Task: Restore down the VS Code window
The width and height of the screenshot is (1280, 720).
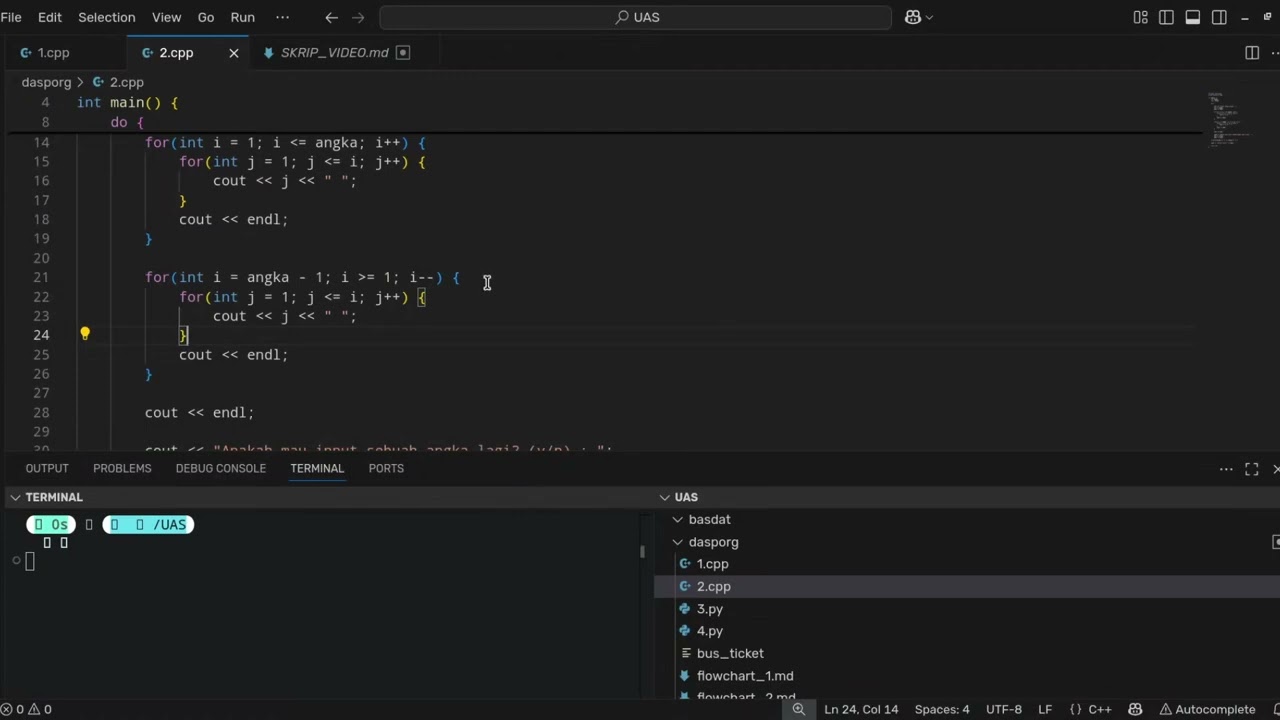Action: [1269, 17]
